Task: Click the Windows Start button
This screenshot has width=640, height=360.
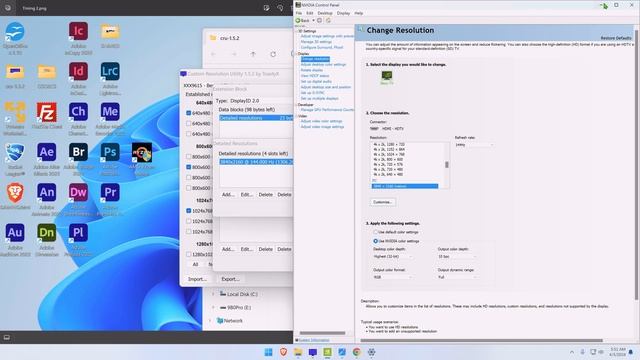Action: [x=268, y=352]
